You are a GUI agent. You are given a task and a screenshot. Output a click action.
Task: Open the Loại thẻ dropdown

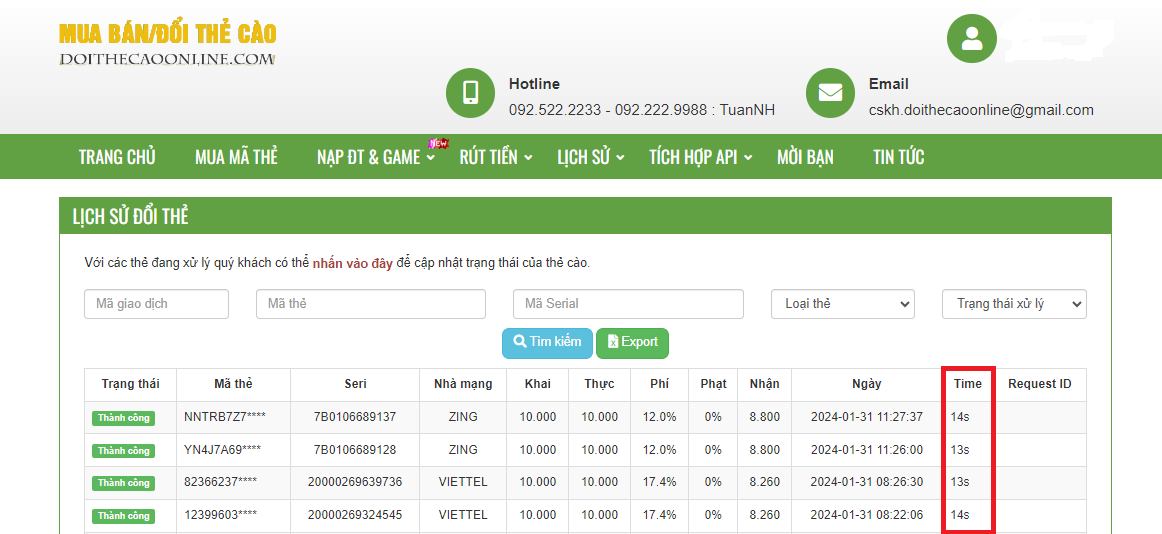(x=843, y=304)
